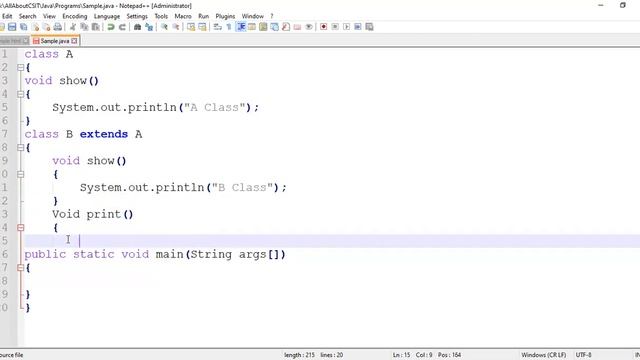Open the View menu

tap(49, 16)
